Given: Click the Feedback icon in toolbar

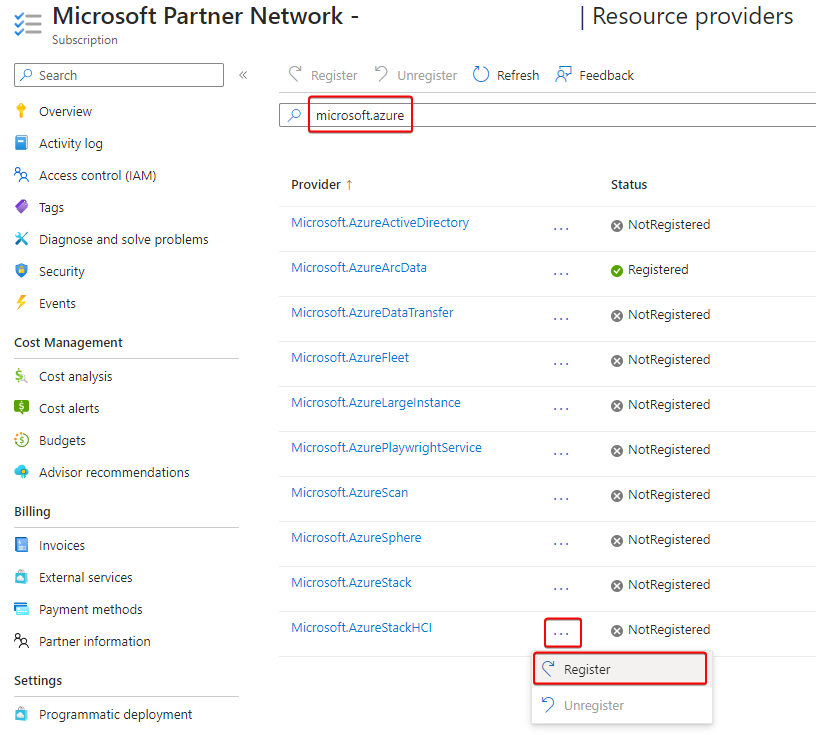Looking at the screenshot, I should 564,75.
